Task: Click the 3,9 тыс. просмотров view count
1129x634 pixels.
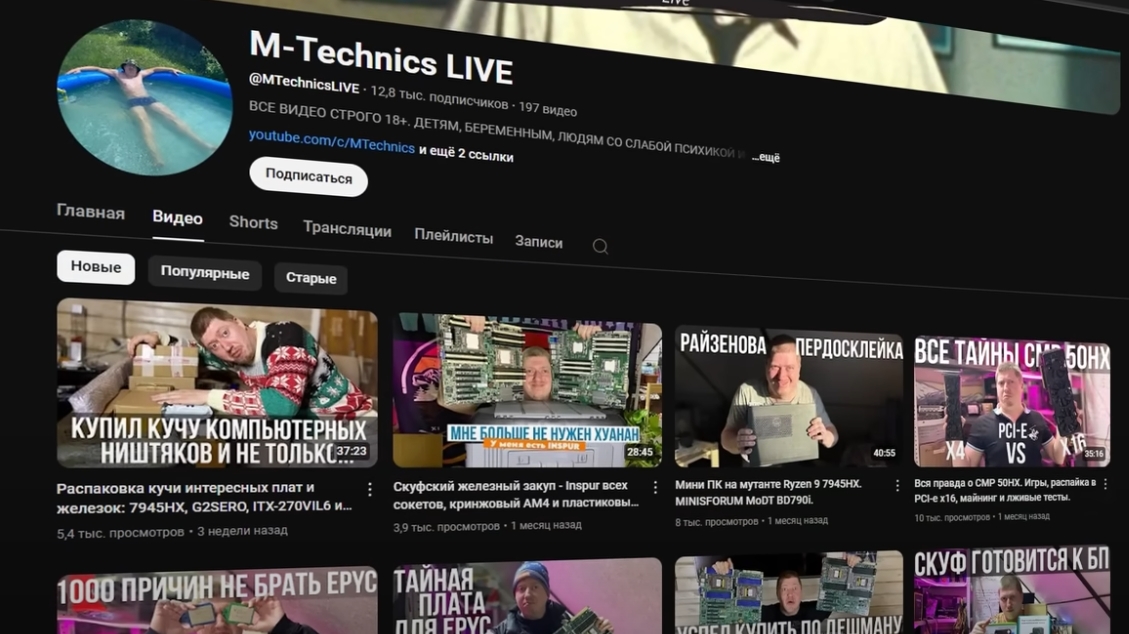Action: 446,527
